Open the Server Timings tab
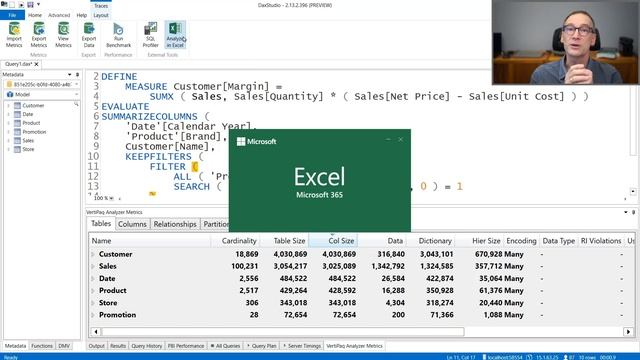640x360 pixels. 302,346
